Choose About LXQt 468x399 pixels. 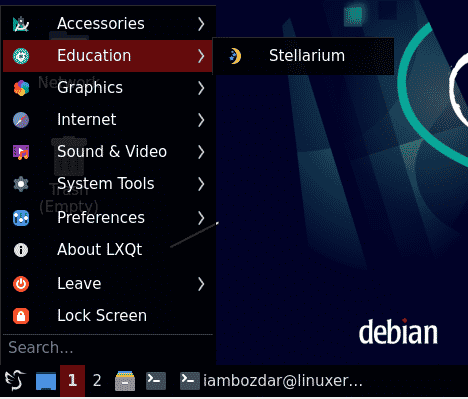click(x=108, y=250)
